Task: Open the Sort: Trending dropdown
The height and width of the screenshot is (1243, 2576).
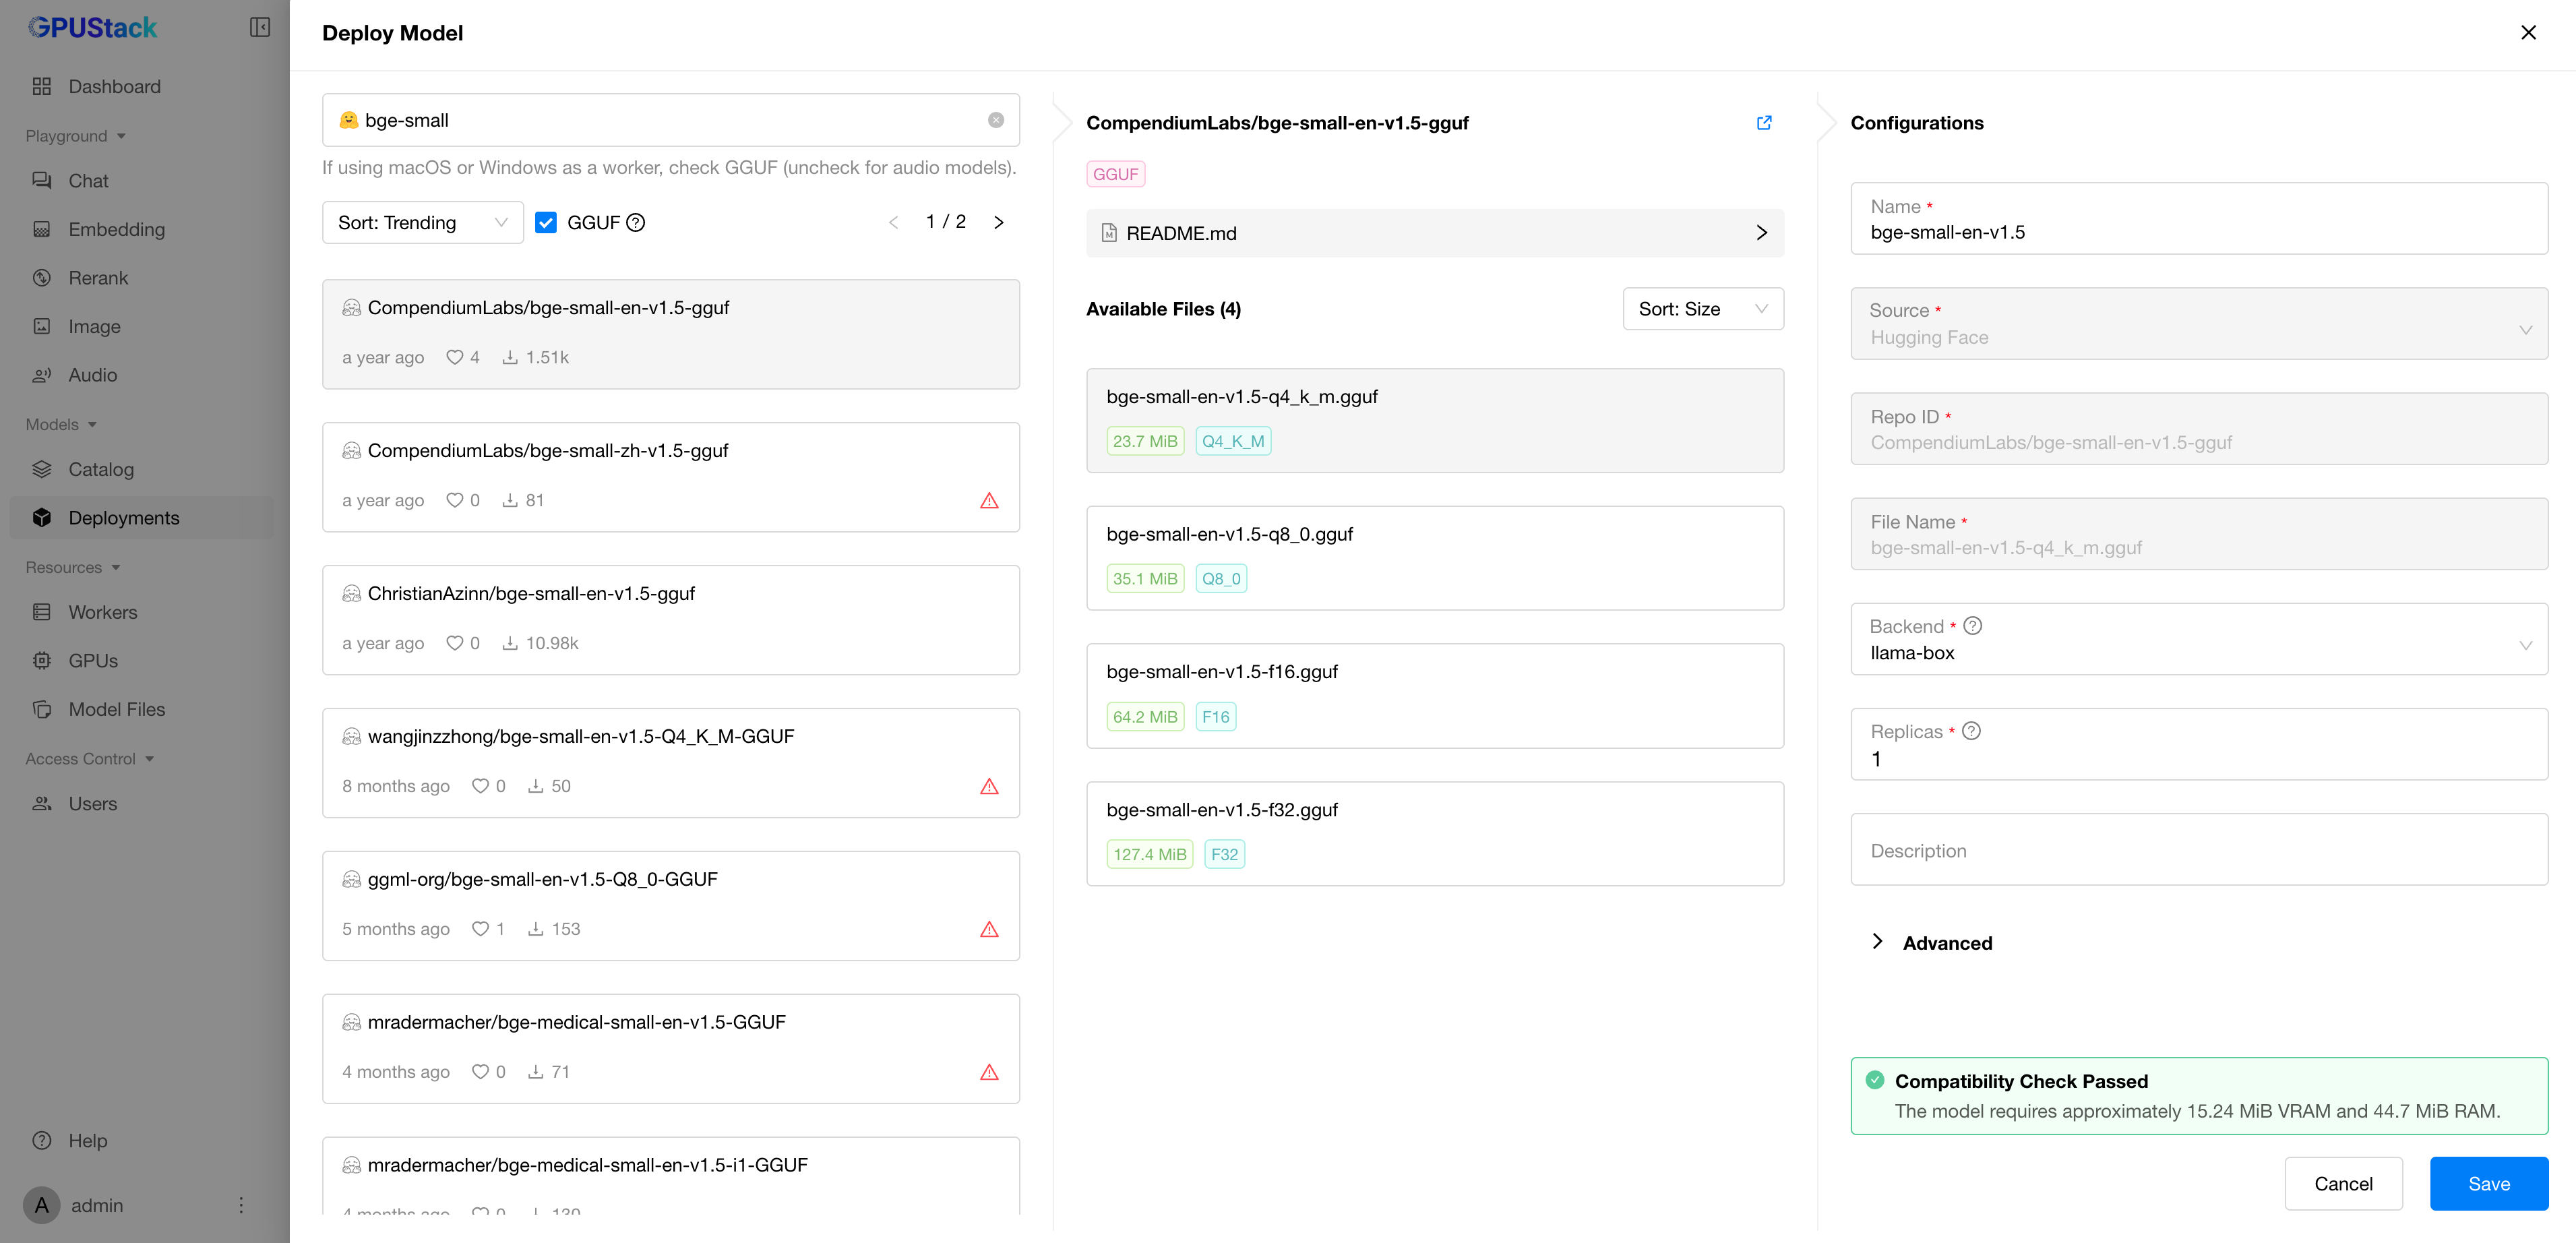Action: point(422,223)
